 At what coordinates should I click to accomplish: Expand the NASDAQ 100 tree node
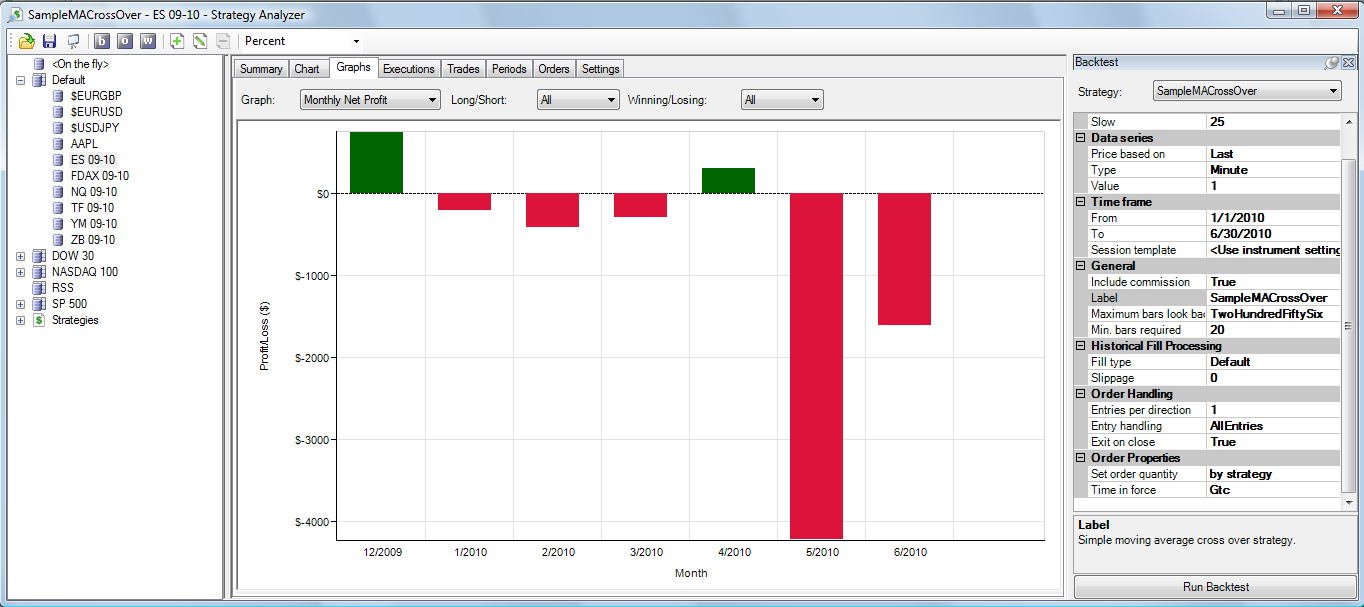click(21, 272)
